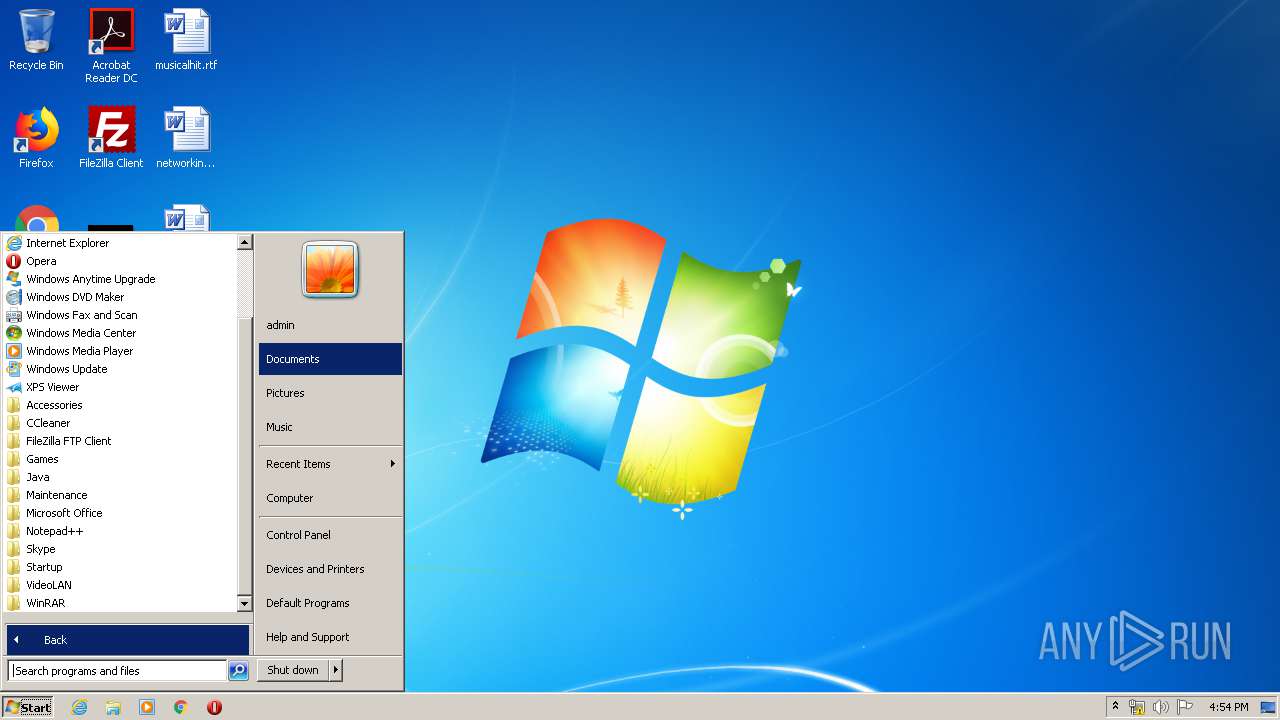Open the Startup folder
This screenshot has width=1280, height=720.
(x=120, y=567)
